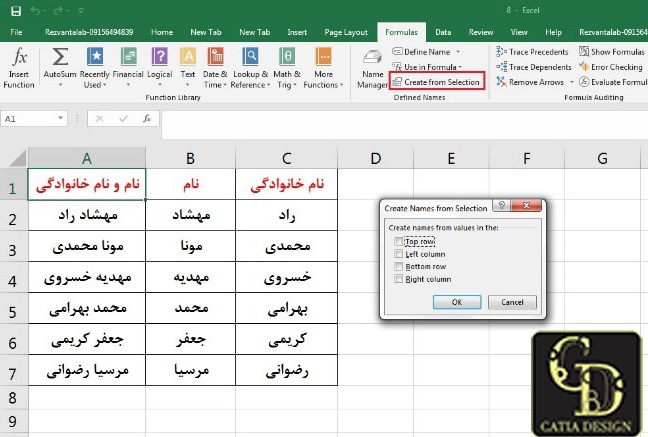This screenshot has width=648, height=437.
Task: Click Define Name button
Action: pos(422,52)
